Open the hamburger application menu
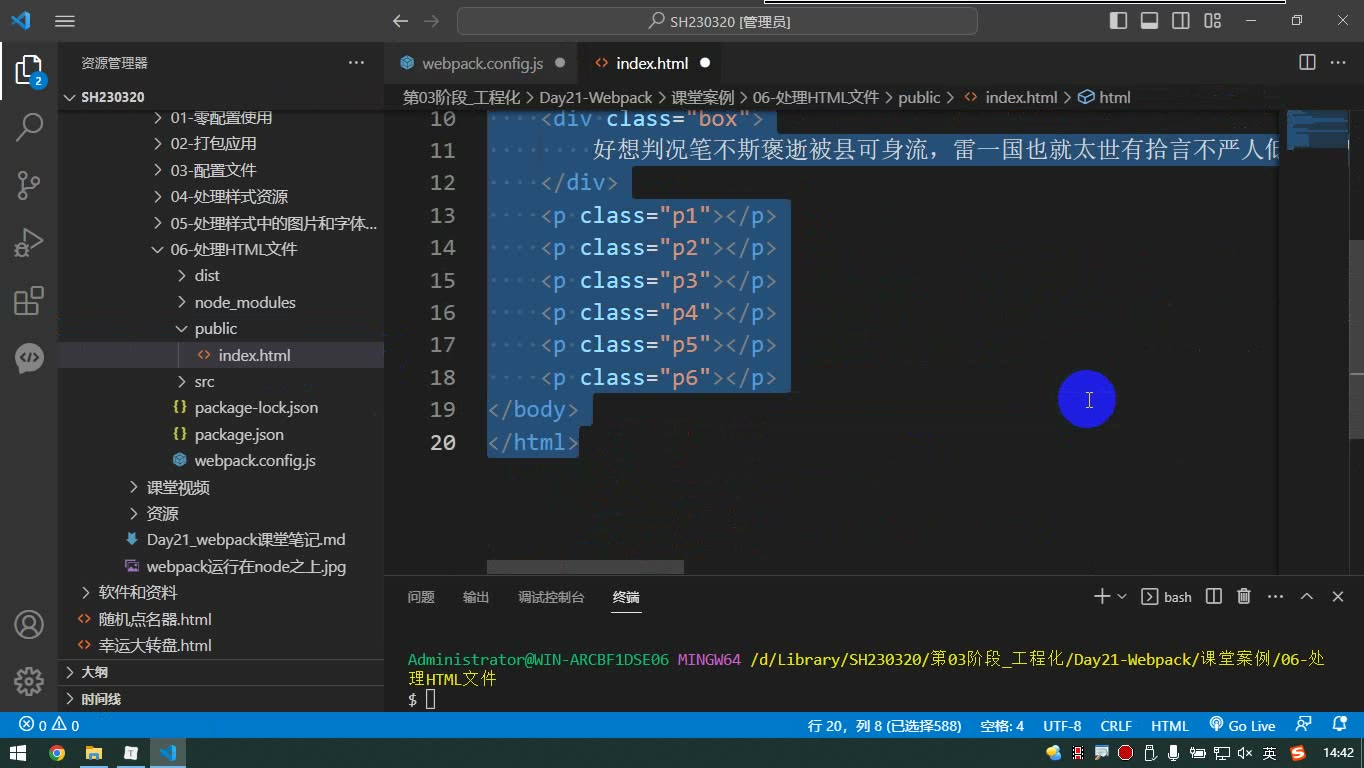This screenshot has height=768, width=1364. [x=64, y=21]
